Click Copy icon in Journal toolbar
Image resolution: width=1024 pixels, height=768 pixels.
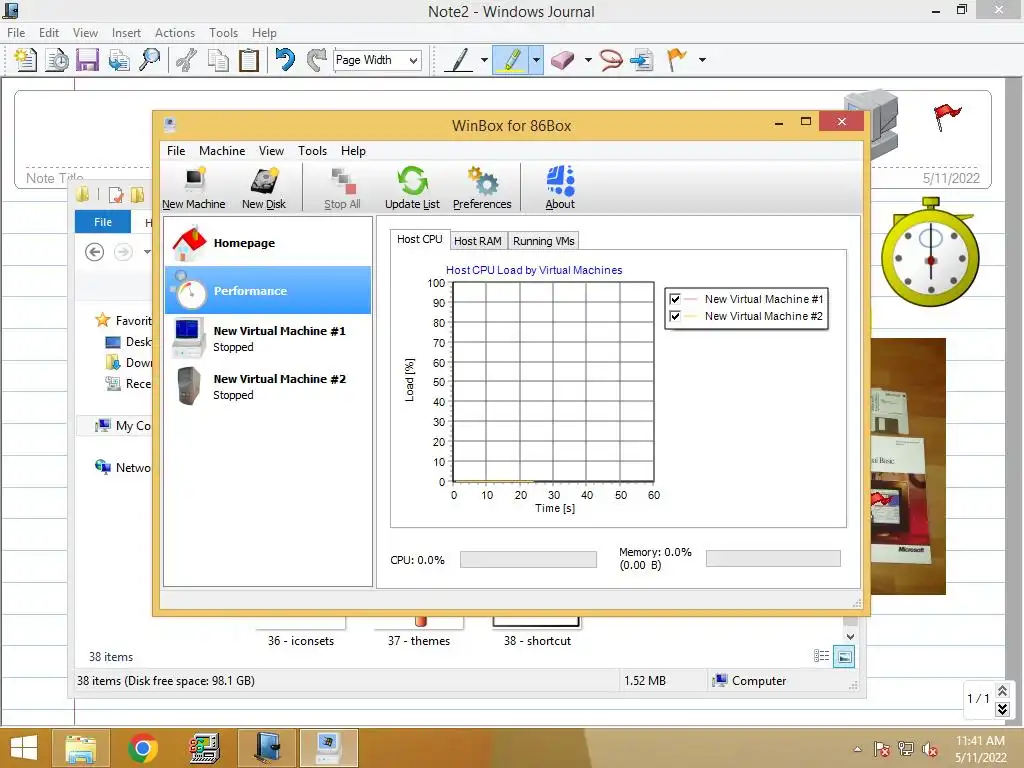(x=218, y=60)
